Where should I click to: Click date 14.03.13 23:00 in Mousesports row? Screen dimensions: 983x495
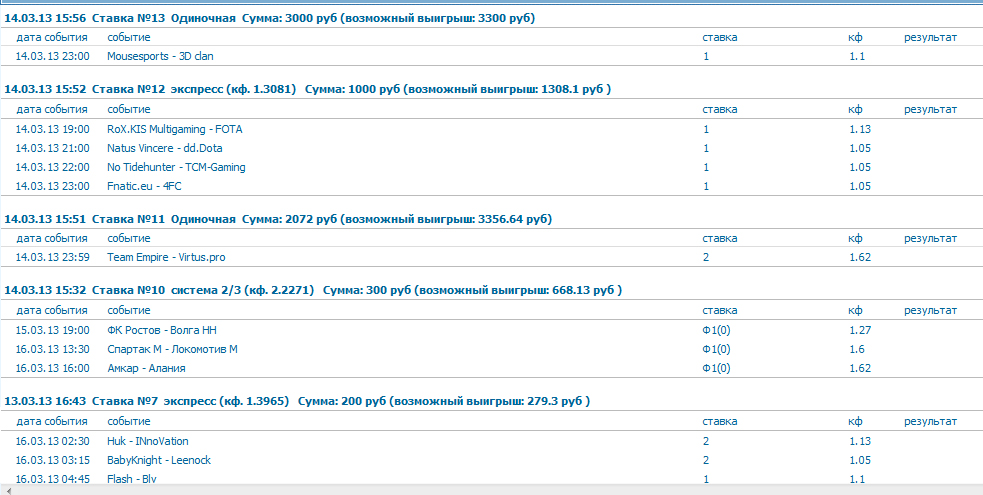pos(53,56)
